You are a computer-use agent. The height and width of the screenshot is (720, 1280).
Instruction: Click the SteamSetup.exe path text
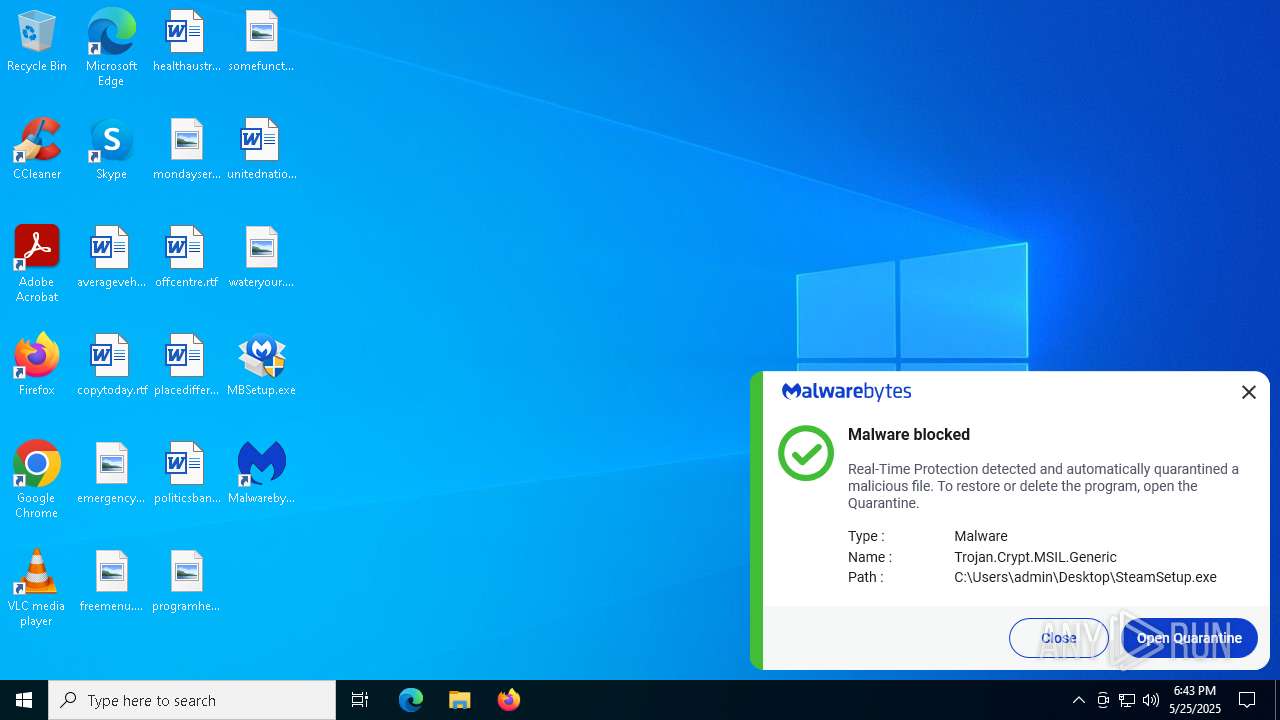(x=1085, y=577)
